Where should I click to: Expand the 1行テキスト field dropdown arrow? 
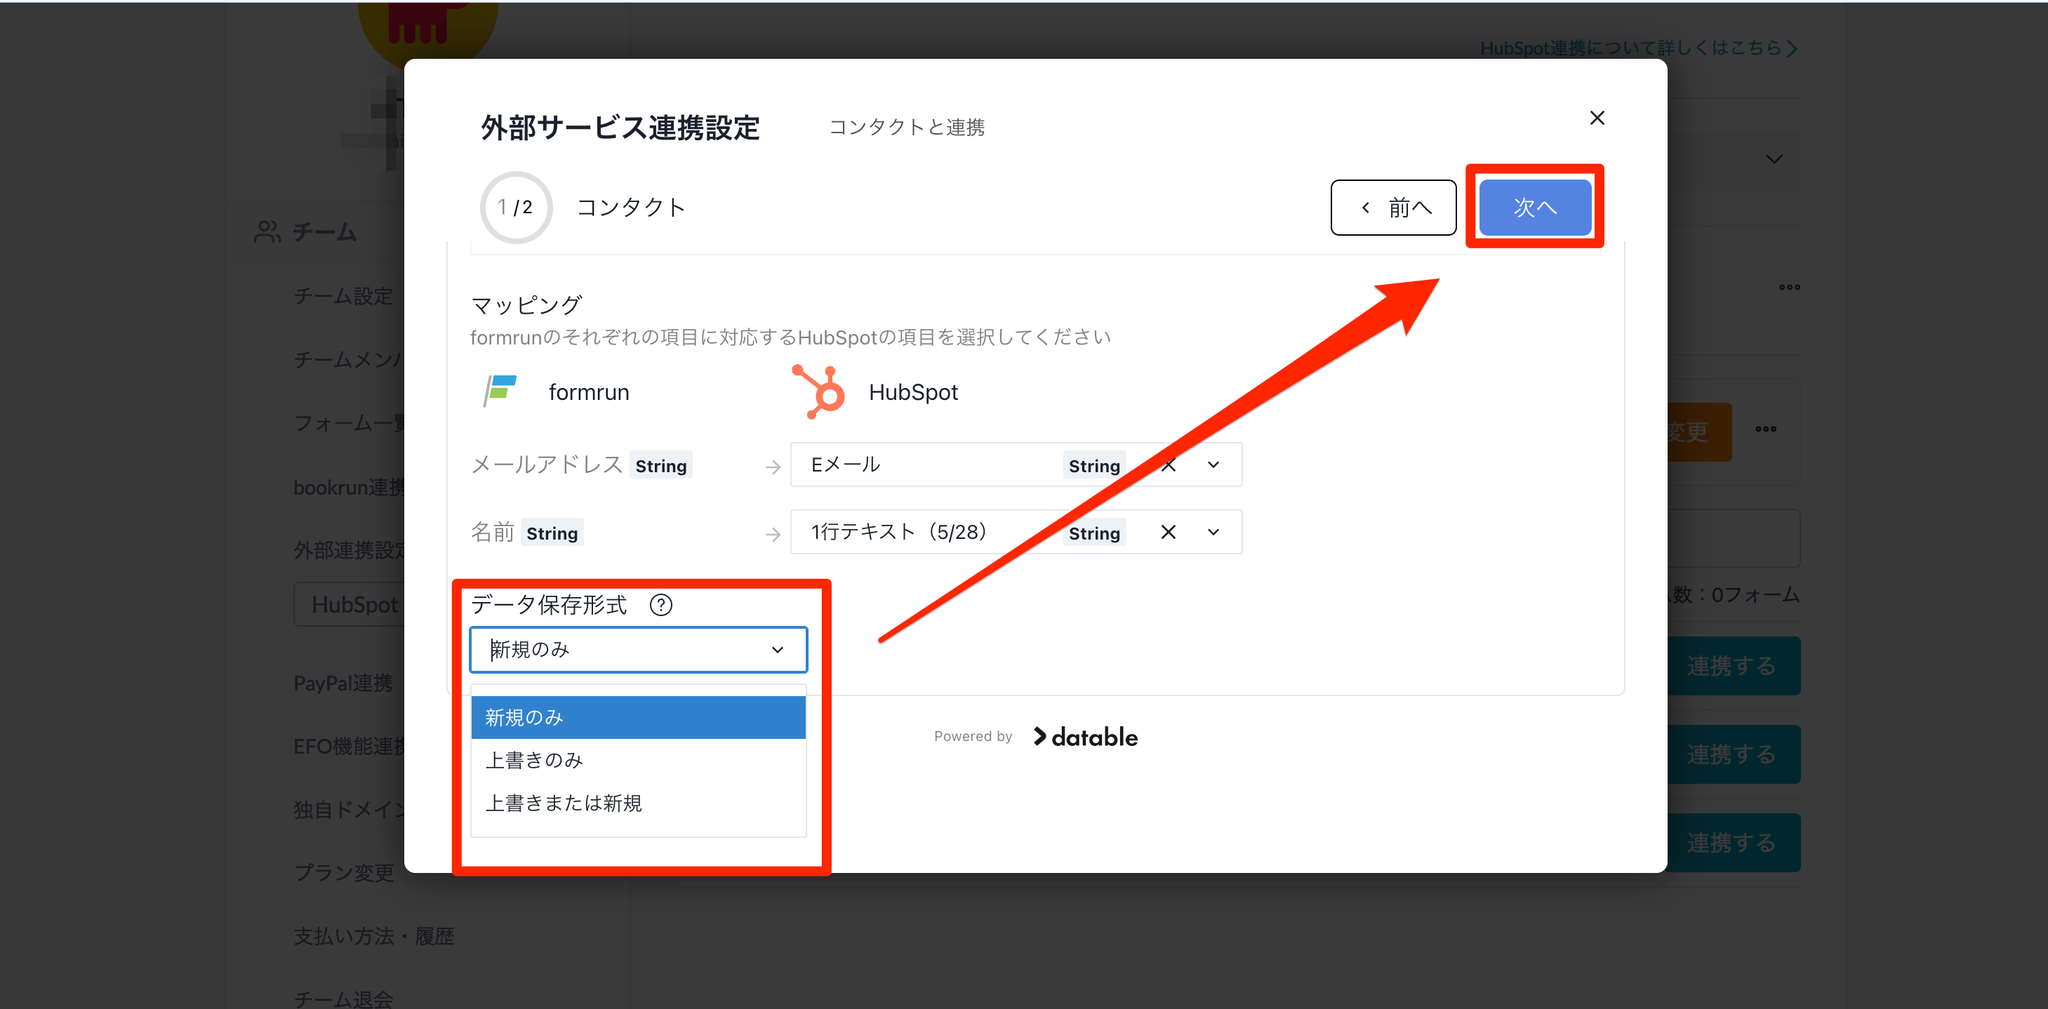click(x=1214, y=532)
